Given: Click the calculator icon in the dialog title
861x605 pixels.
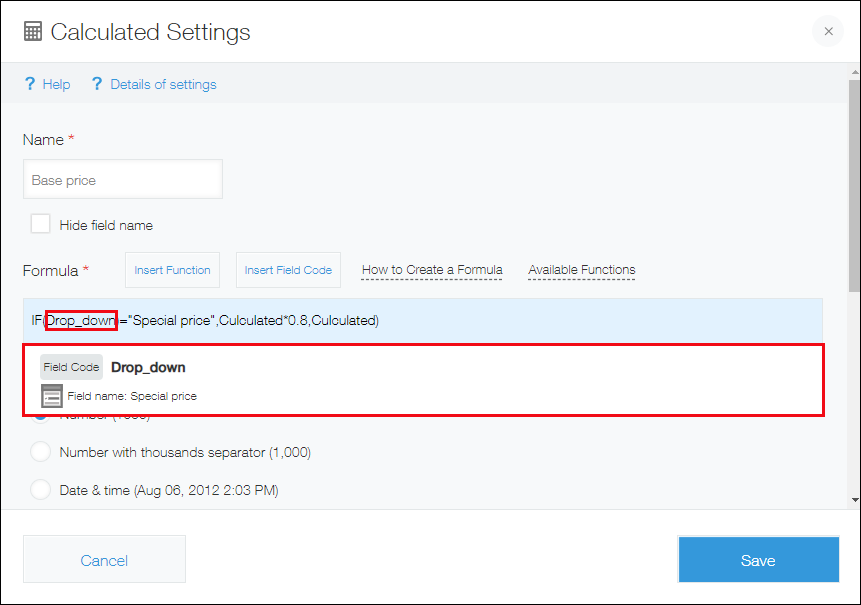Looking at the screenshot, I should 33,30.
